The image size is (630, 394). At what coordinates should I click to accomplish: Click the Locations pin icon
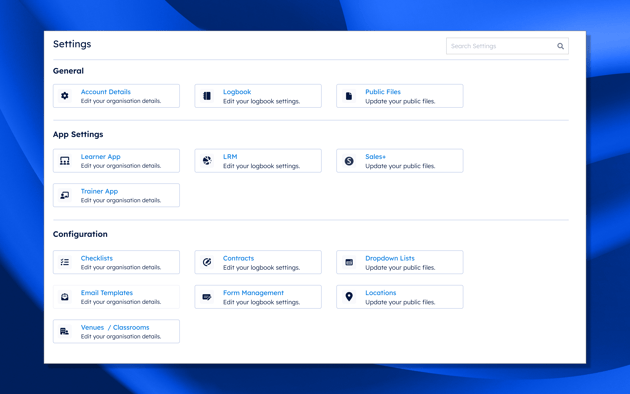pos(349,297)
